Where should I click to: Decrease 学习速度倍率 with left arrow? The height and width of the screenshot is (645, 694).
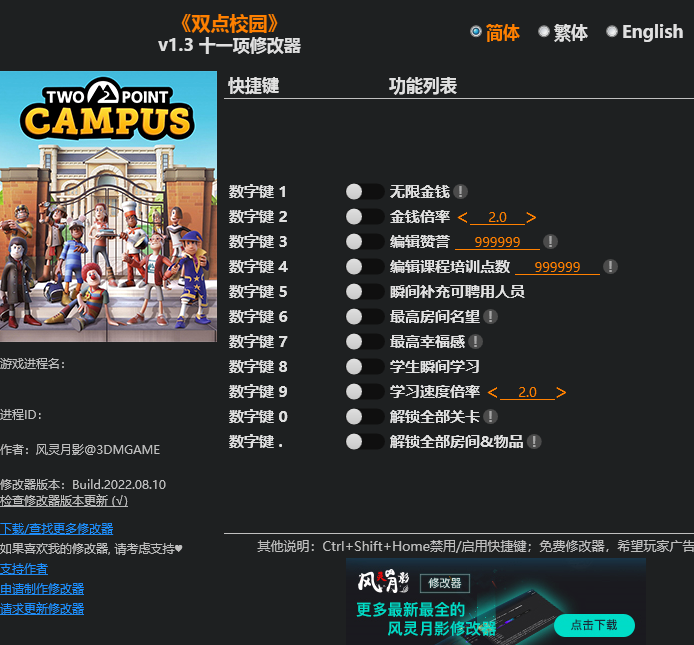[x=493, y=392]
